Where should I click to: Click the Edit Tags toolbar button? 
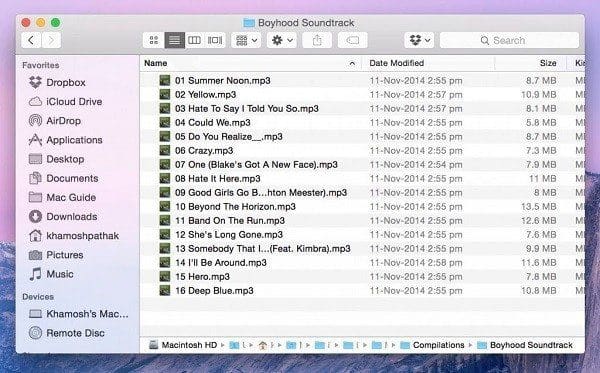point(352,40)
